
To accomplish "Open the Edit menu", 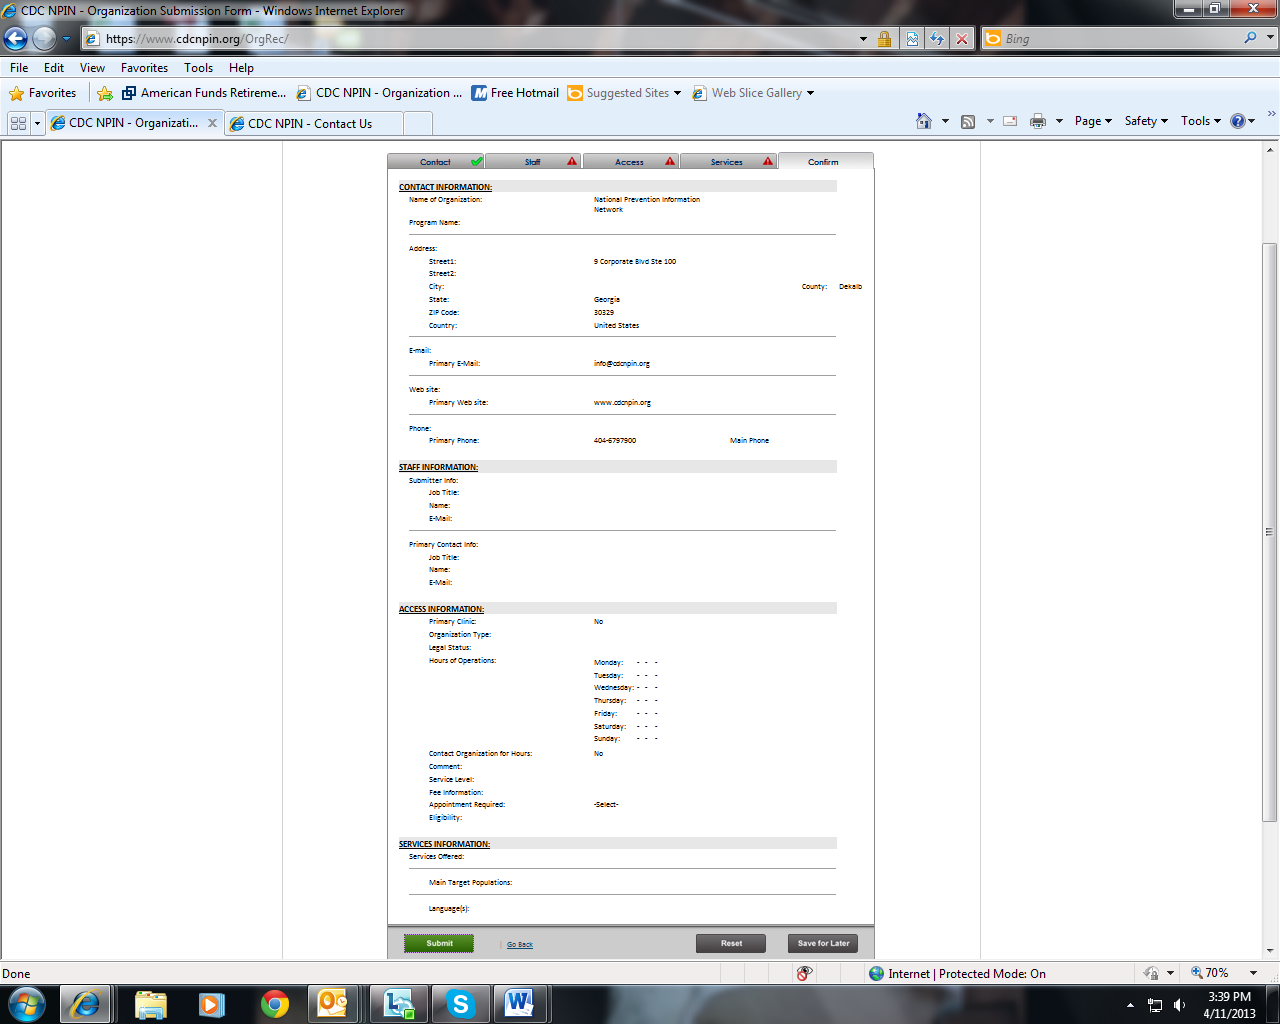I will [x=54, y=68].
